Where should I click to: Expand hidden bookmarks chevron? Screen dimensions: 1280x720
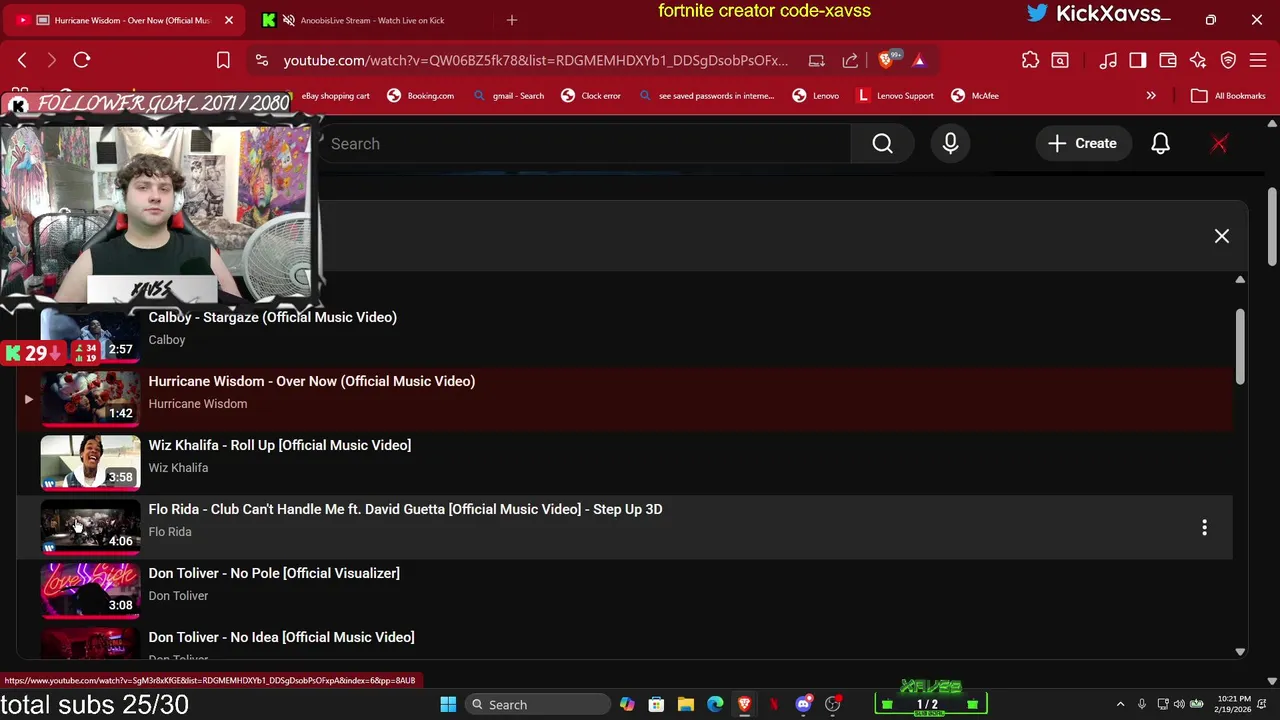pyautogui.click(x=1151, y=96)
